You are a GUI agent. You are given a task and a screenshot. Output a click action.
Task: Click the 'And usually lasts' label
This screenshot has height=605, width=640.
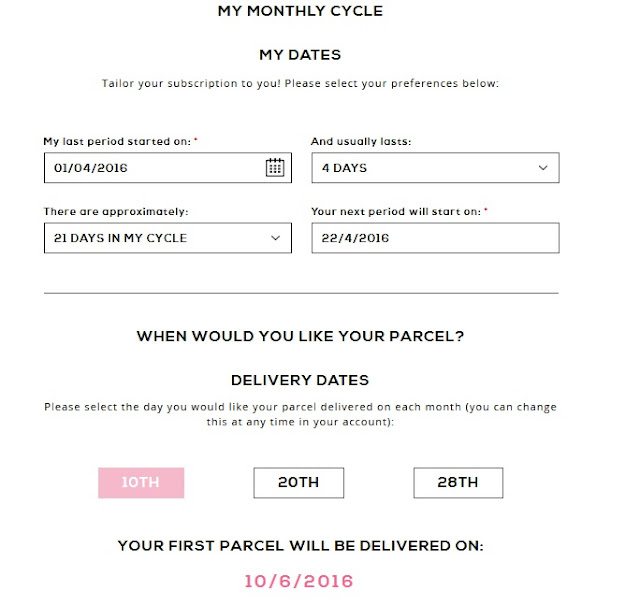(x=361, y=142)
